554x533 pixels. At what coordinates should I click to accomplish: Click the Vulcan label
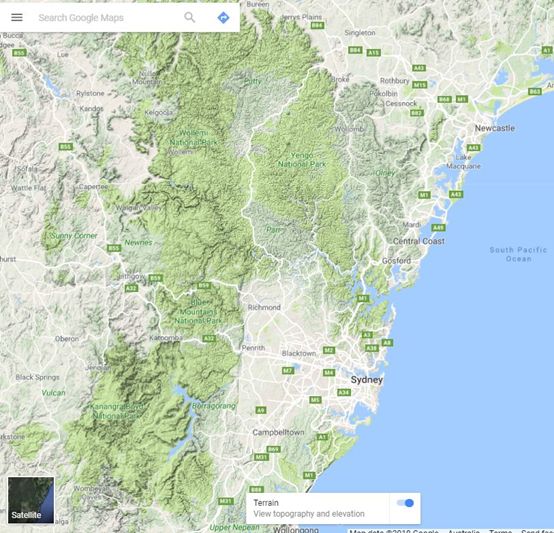[53, 393]
